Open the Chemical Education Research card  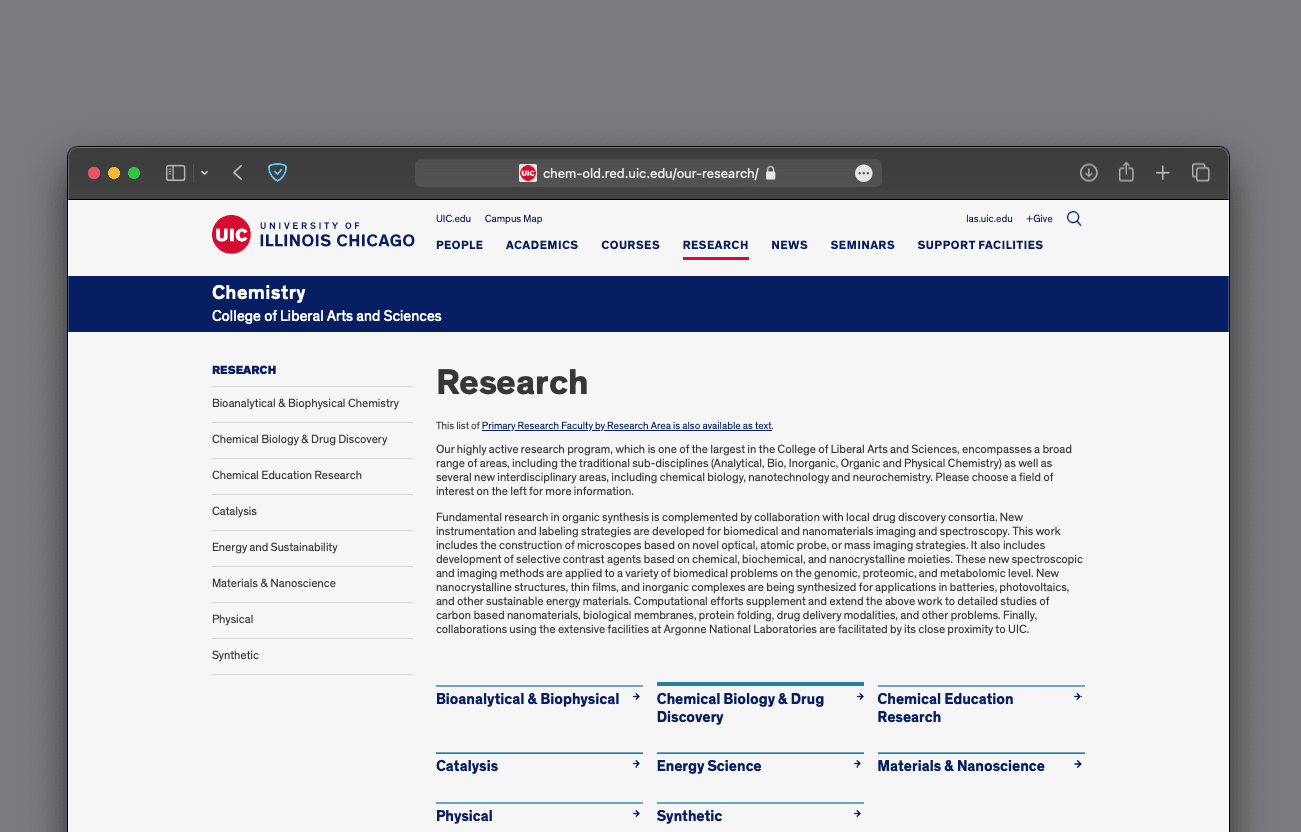pyautogui.click(x=981, y=708)
